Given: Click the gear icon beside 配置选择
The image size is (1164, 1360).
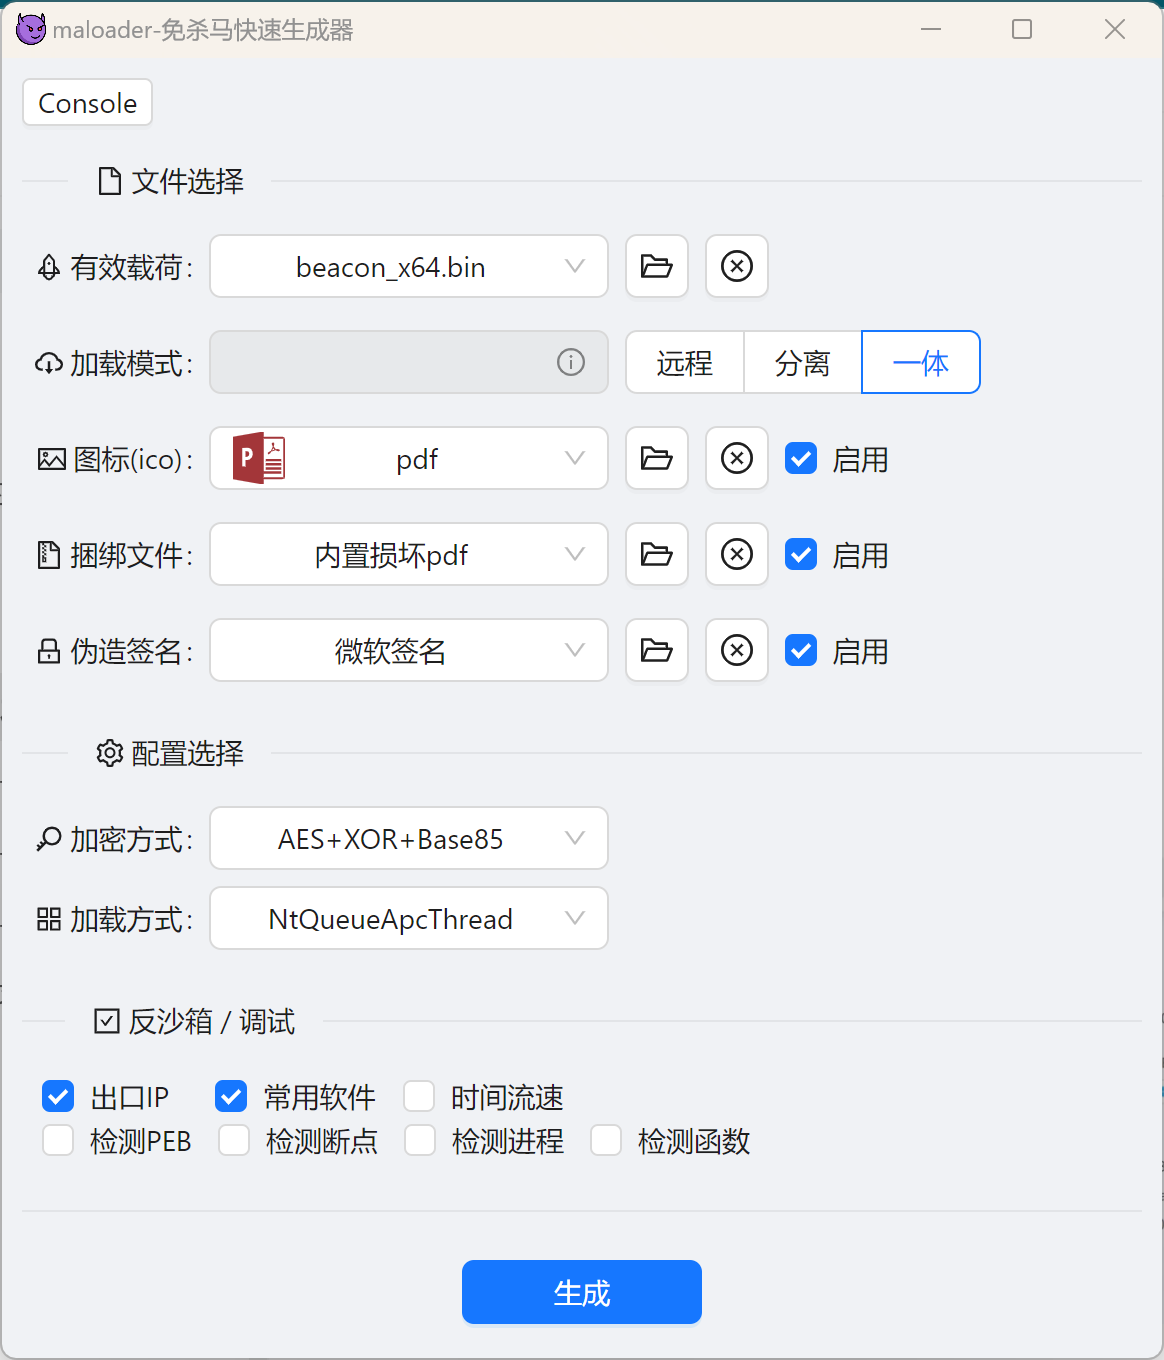Looking at the screenshot, I should point(110,753).
